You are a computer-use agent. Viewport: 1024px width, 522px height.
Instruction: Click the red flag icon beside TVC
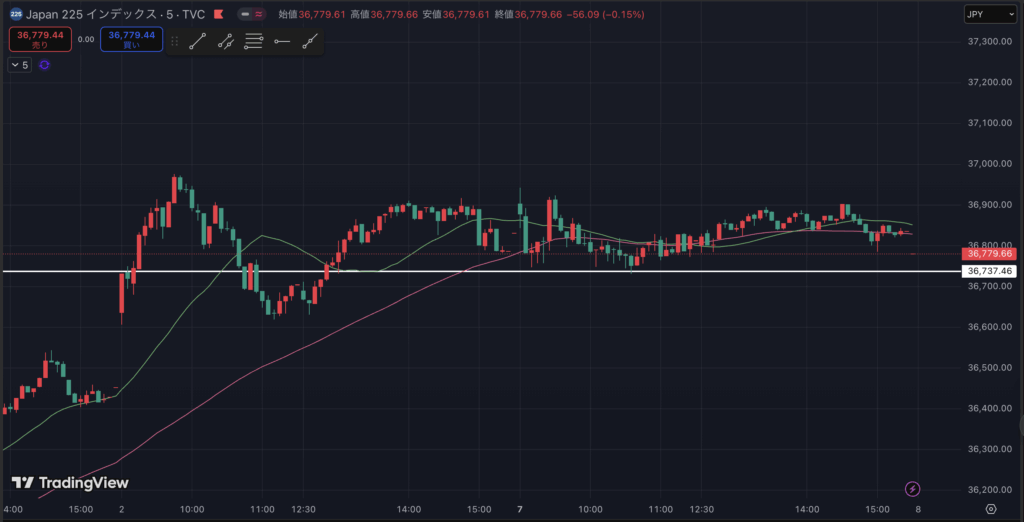point(219,14)
